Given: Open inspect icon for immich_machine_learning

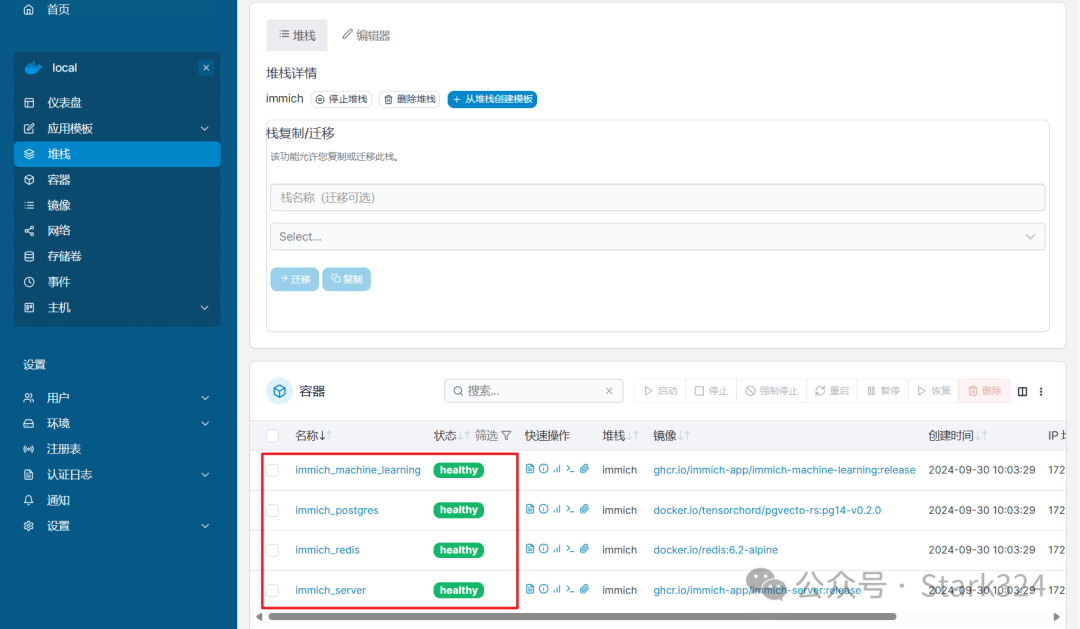Looking at the screenshot, I should point(543,468).
